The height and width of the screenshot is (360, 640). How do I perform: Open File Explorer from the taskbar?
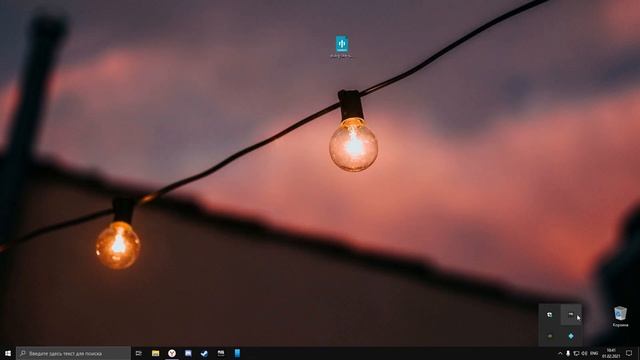(x=156, y=353)
